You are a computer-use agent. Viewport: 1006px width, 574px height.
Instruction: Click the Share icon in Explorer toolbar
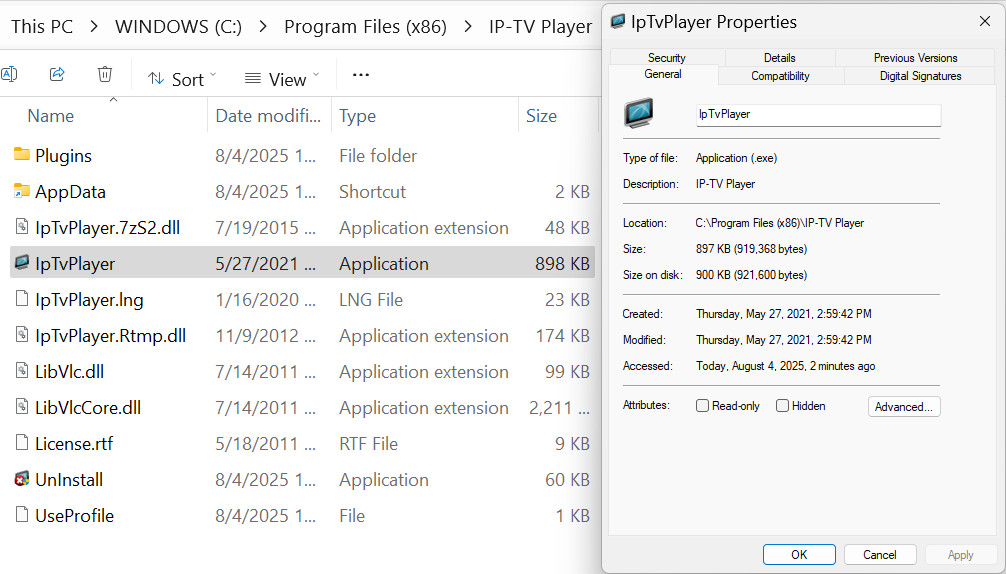point(57,74)
